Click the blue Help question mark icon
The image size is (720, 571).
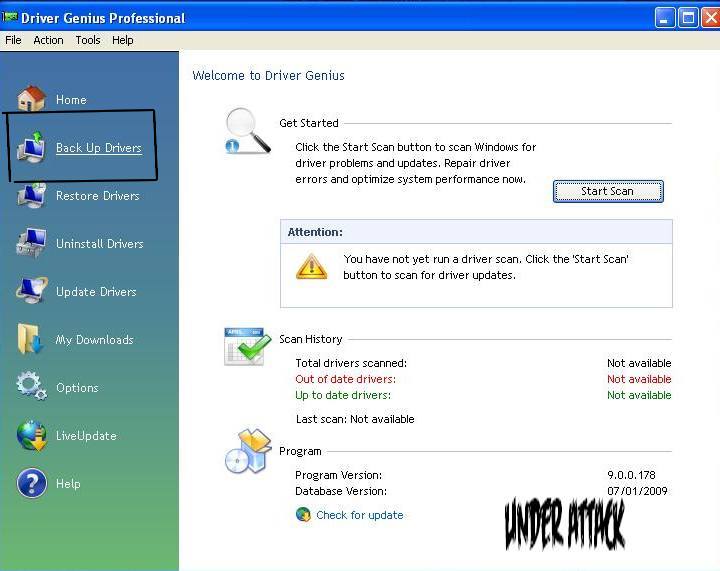click(31, 483)
